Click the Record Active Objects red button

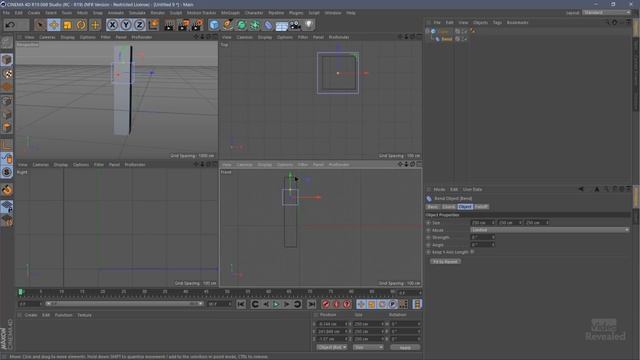(x=326, y=304)
